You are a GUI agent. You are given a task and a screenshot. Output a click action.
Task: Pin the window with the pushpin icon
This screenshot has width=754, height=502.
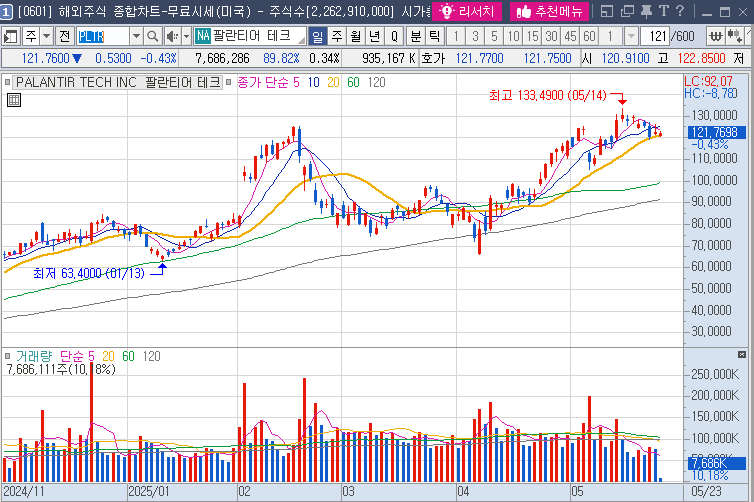646,12
